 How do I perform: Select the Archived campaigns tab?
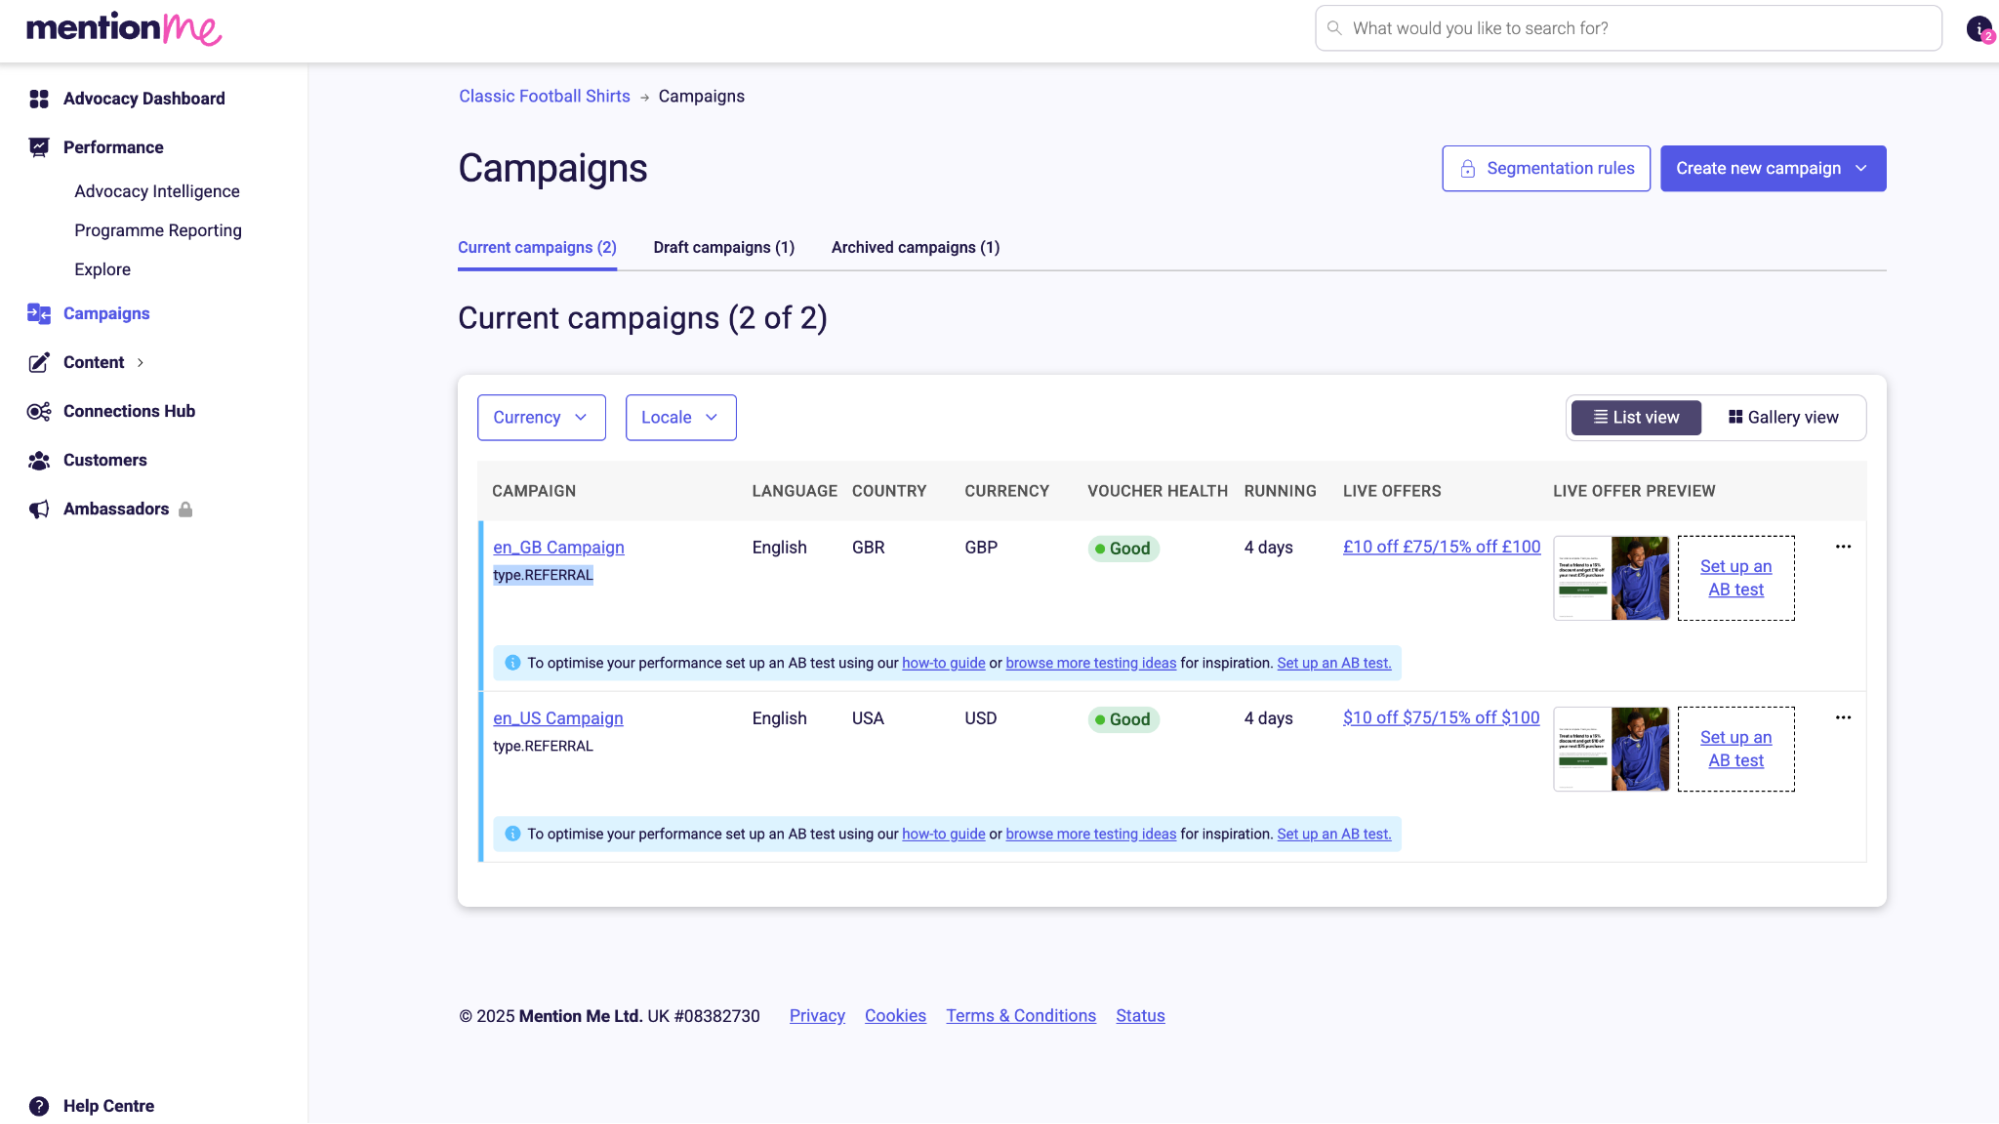(915, 247)
